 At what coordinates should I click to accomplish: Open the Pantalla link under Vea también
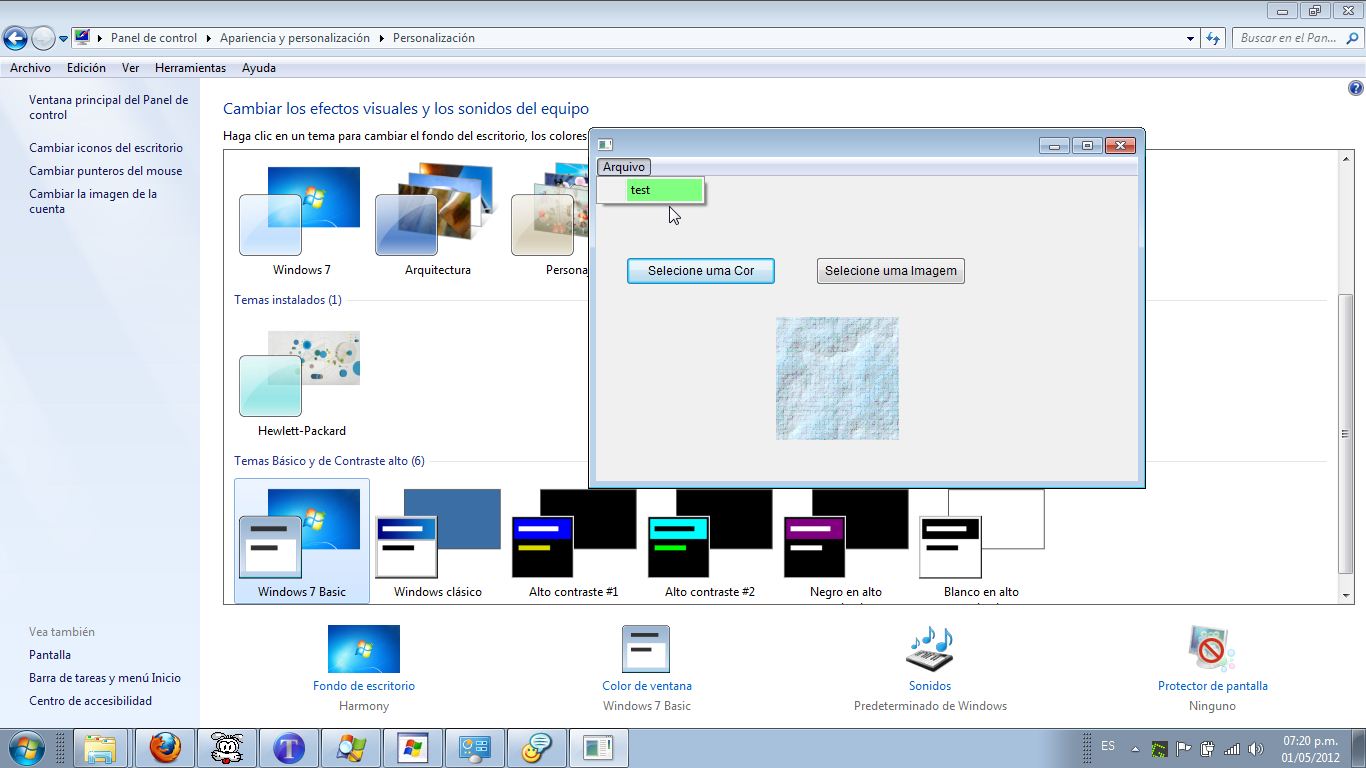pyautogui.click(x=50, y=655)
